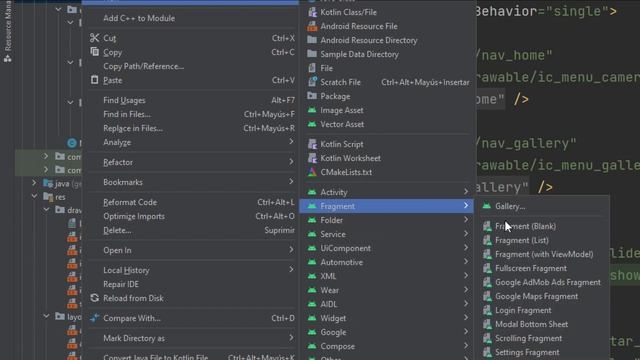The image size is (640, 360).
Task: Open the Resource Manager side panel icon
Action: click(x=7, y=59)
